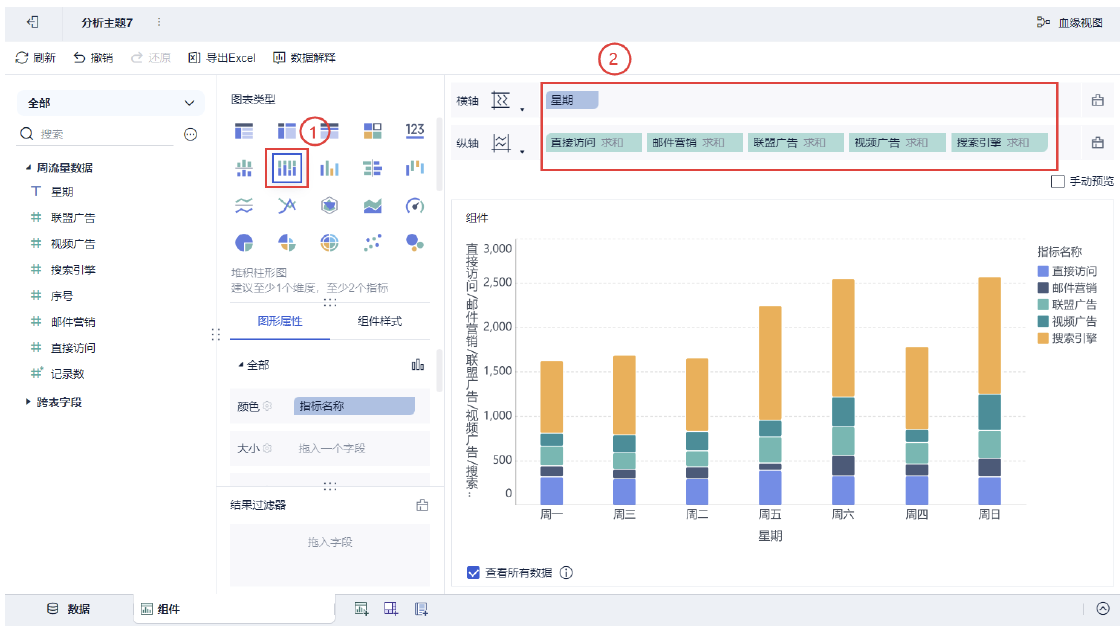Expand the 跨表字段 tree node
1120x626 pixels.
[28, 402]
